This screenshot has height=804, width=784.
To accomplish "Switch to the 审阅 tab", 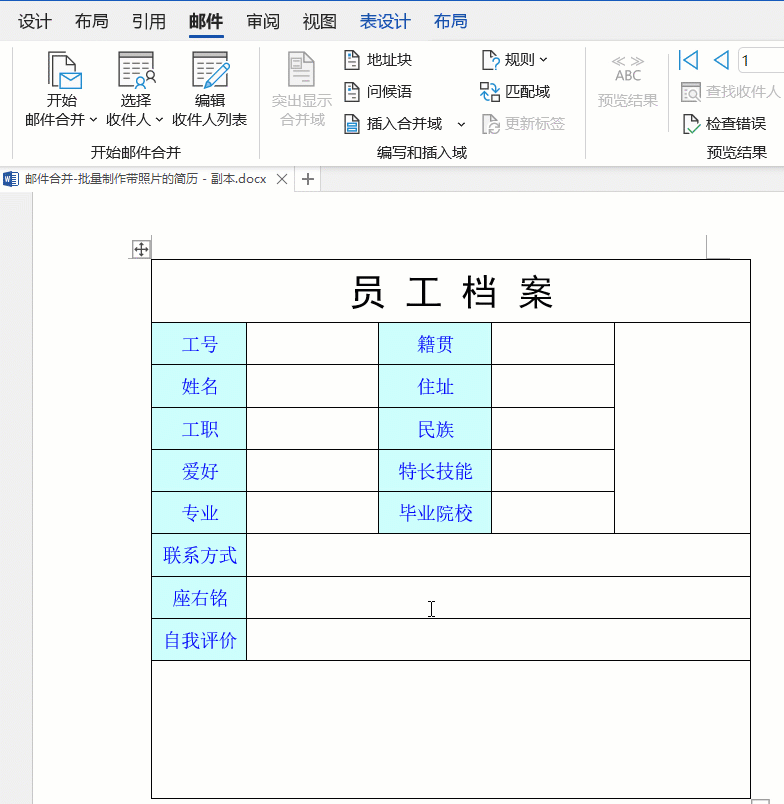I will click(263, 21).
